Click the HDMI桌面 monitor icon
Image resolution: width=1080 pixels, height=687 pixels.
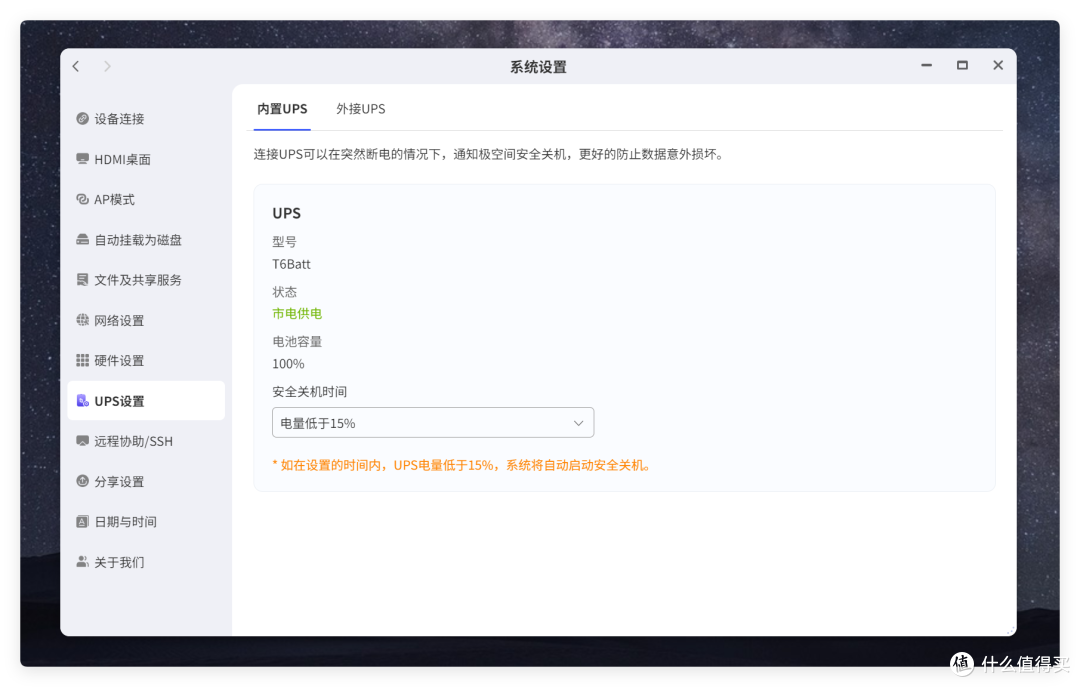click(x=83, y=159)
